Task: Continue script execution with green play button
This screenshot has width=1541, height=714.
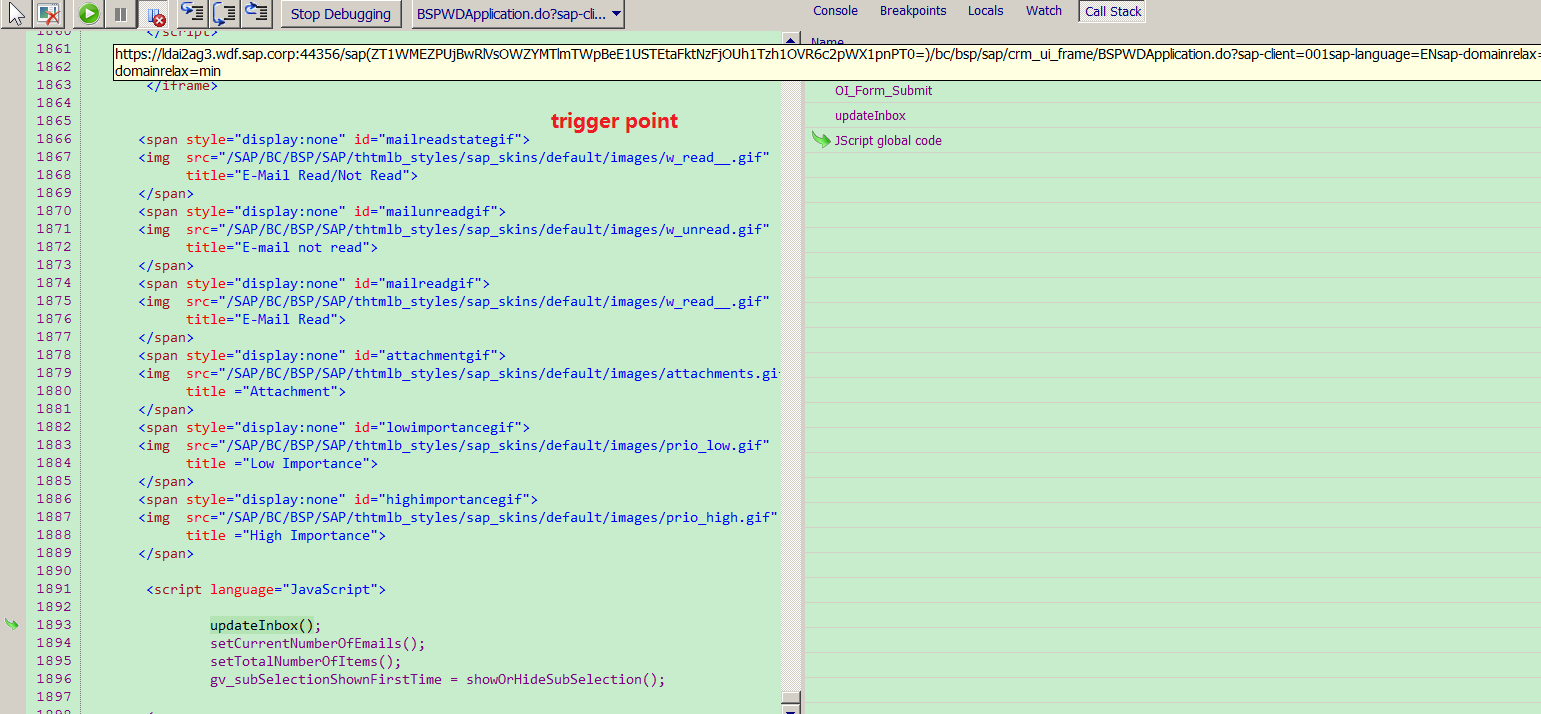Action: 89,14
